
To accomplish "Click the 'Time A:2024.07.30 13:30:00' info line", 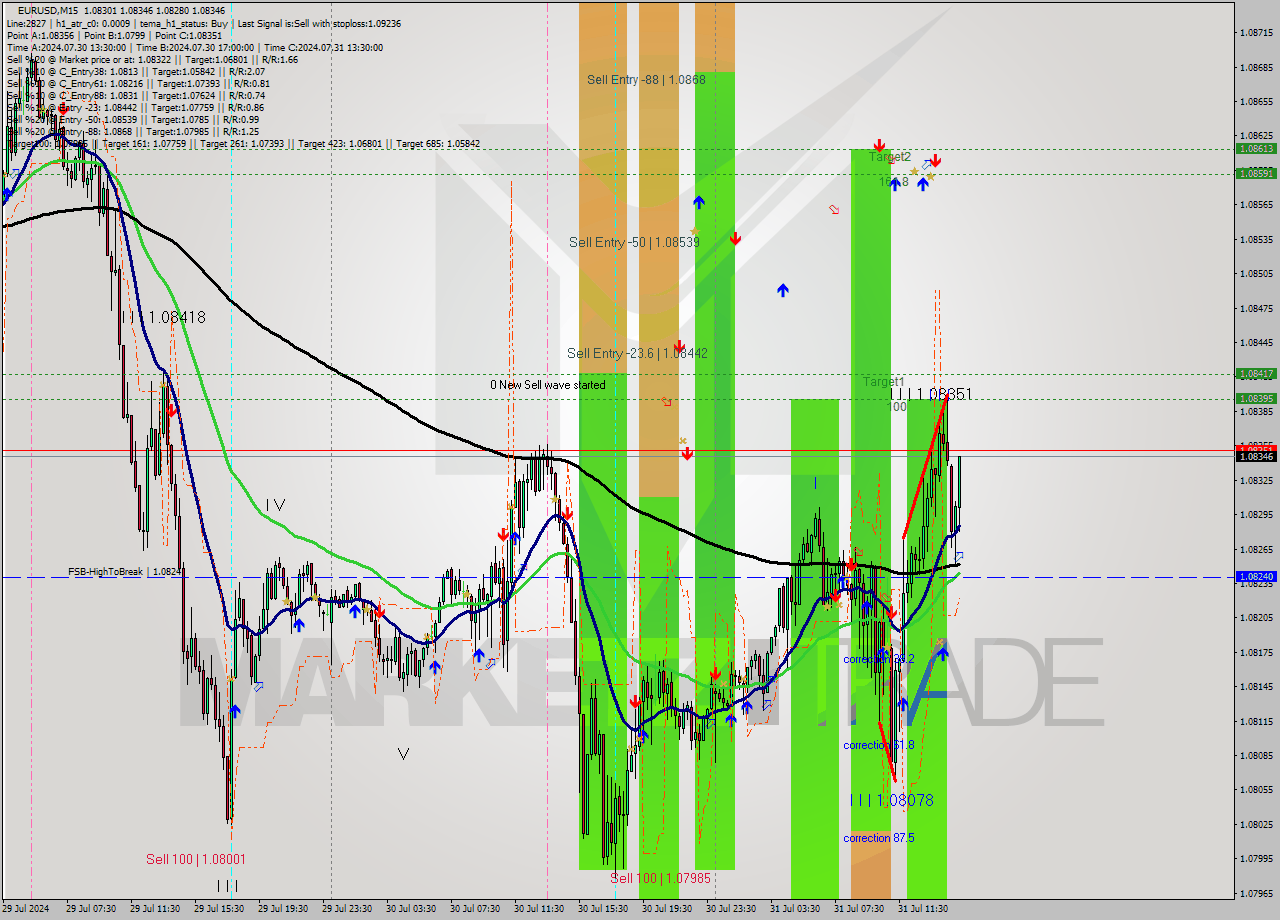I will click(66, 47).
